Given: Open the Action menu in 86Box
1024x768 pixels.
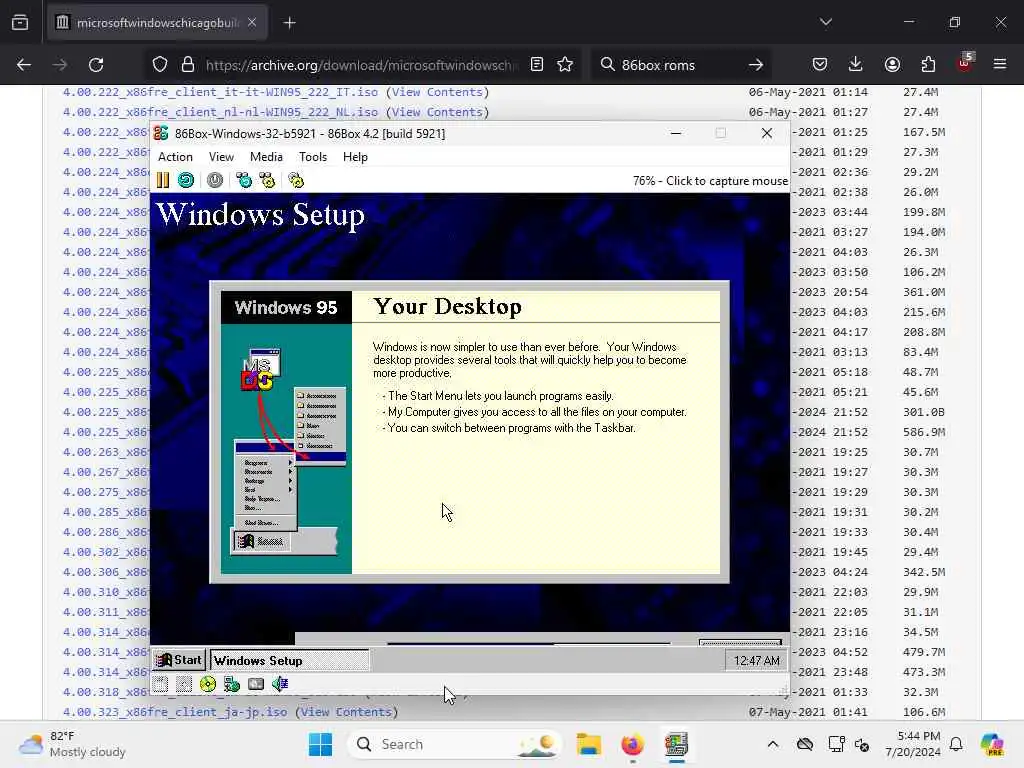Looking at the screenshot, I should pos(176,157).
